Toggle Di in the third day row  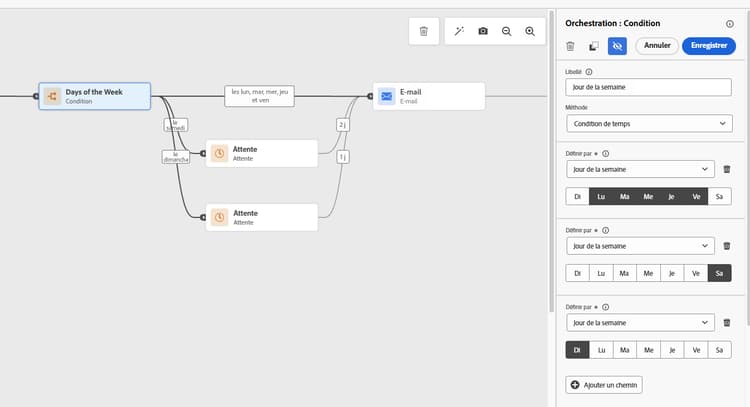coord(577,350)
